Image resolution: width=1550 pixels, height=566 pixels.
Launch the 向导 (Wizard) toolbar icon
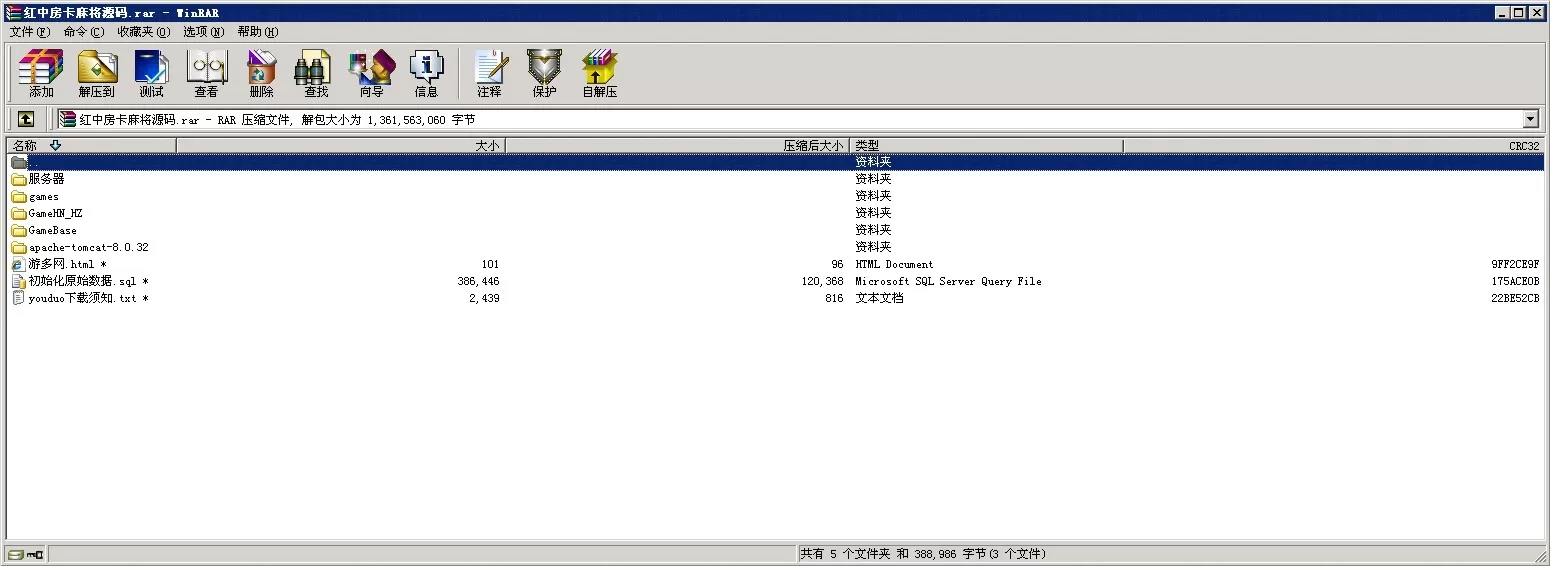coord(371,73)
